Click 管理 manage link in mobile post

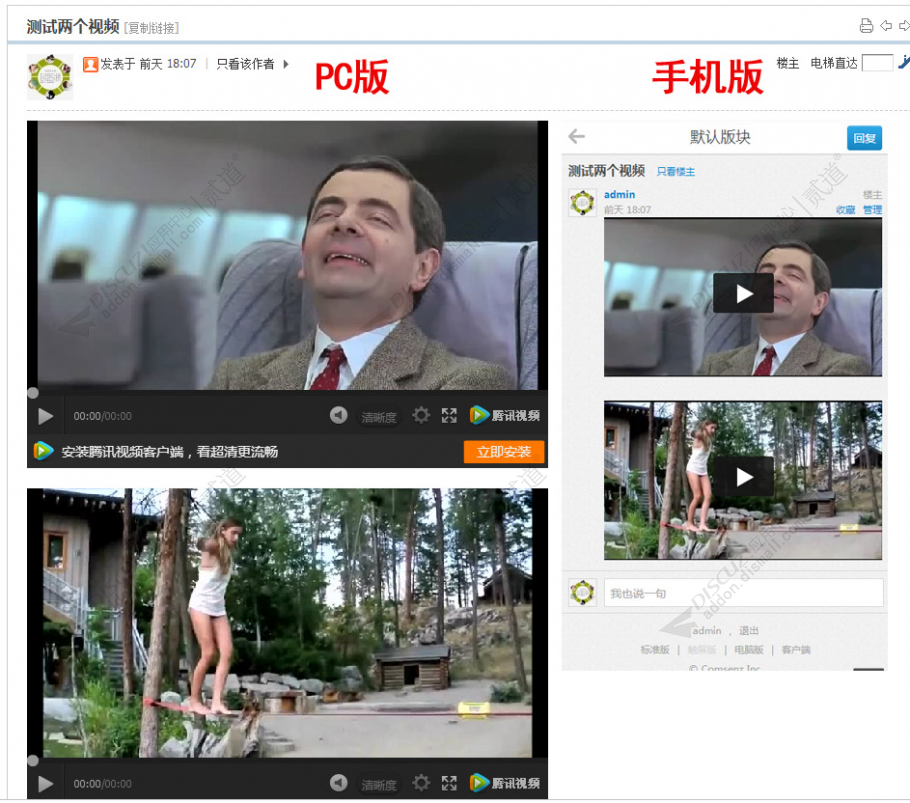click(872, 210)
